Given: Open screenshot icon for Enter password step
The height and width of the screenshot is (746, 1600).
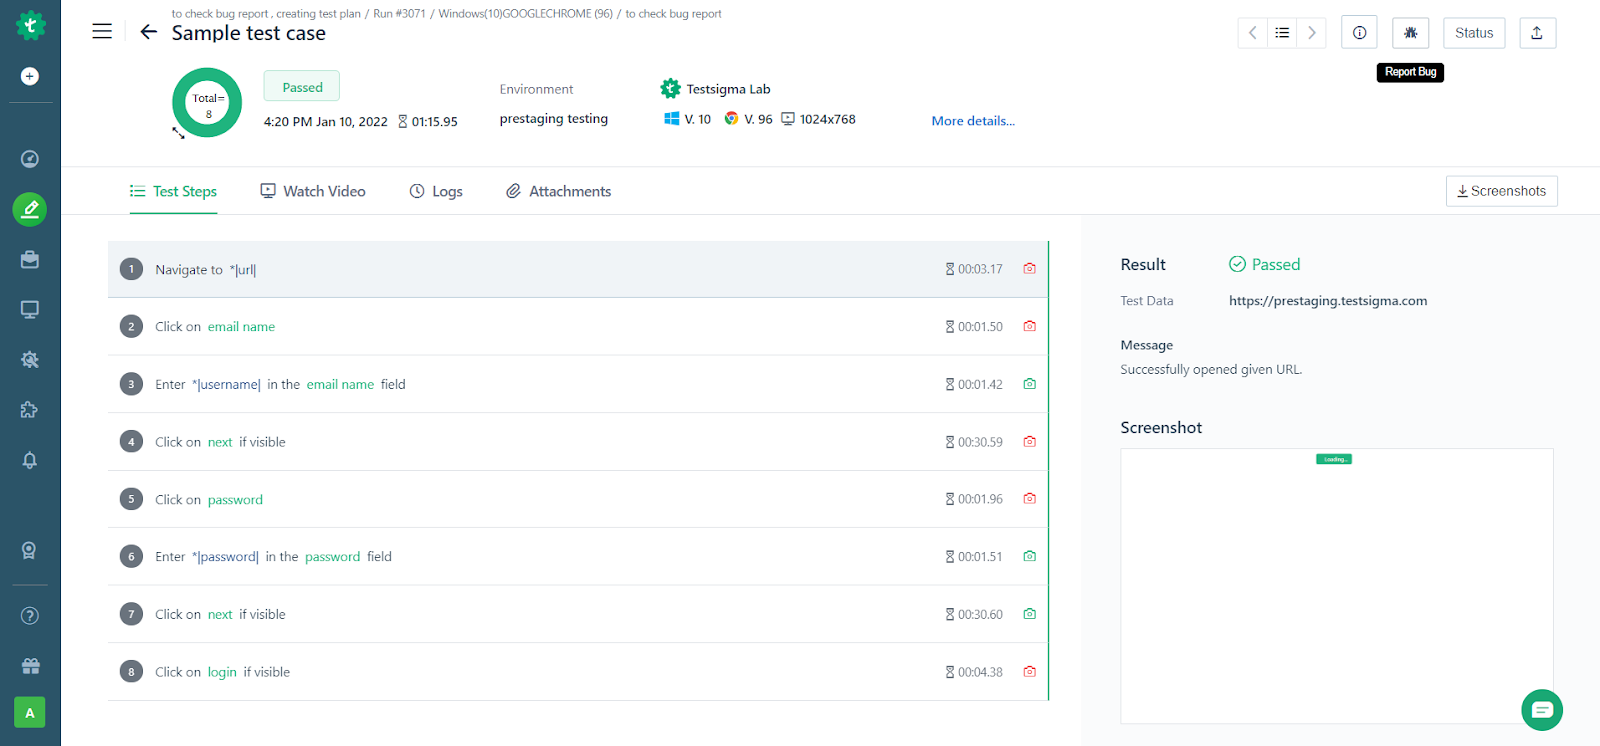Looking at the screenshot, I should [x=1029, y=556].
